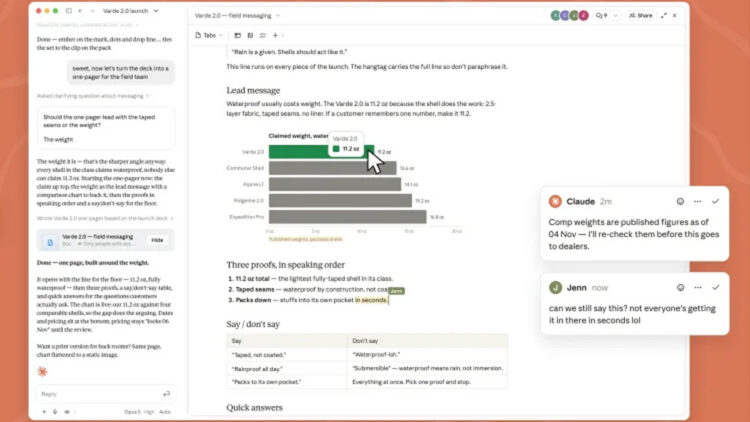Click the purple collaborator avatar
The width and height of the screenshot is (750, 422).
pyautogui.click(x=565, y=15)
